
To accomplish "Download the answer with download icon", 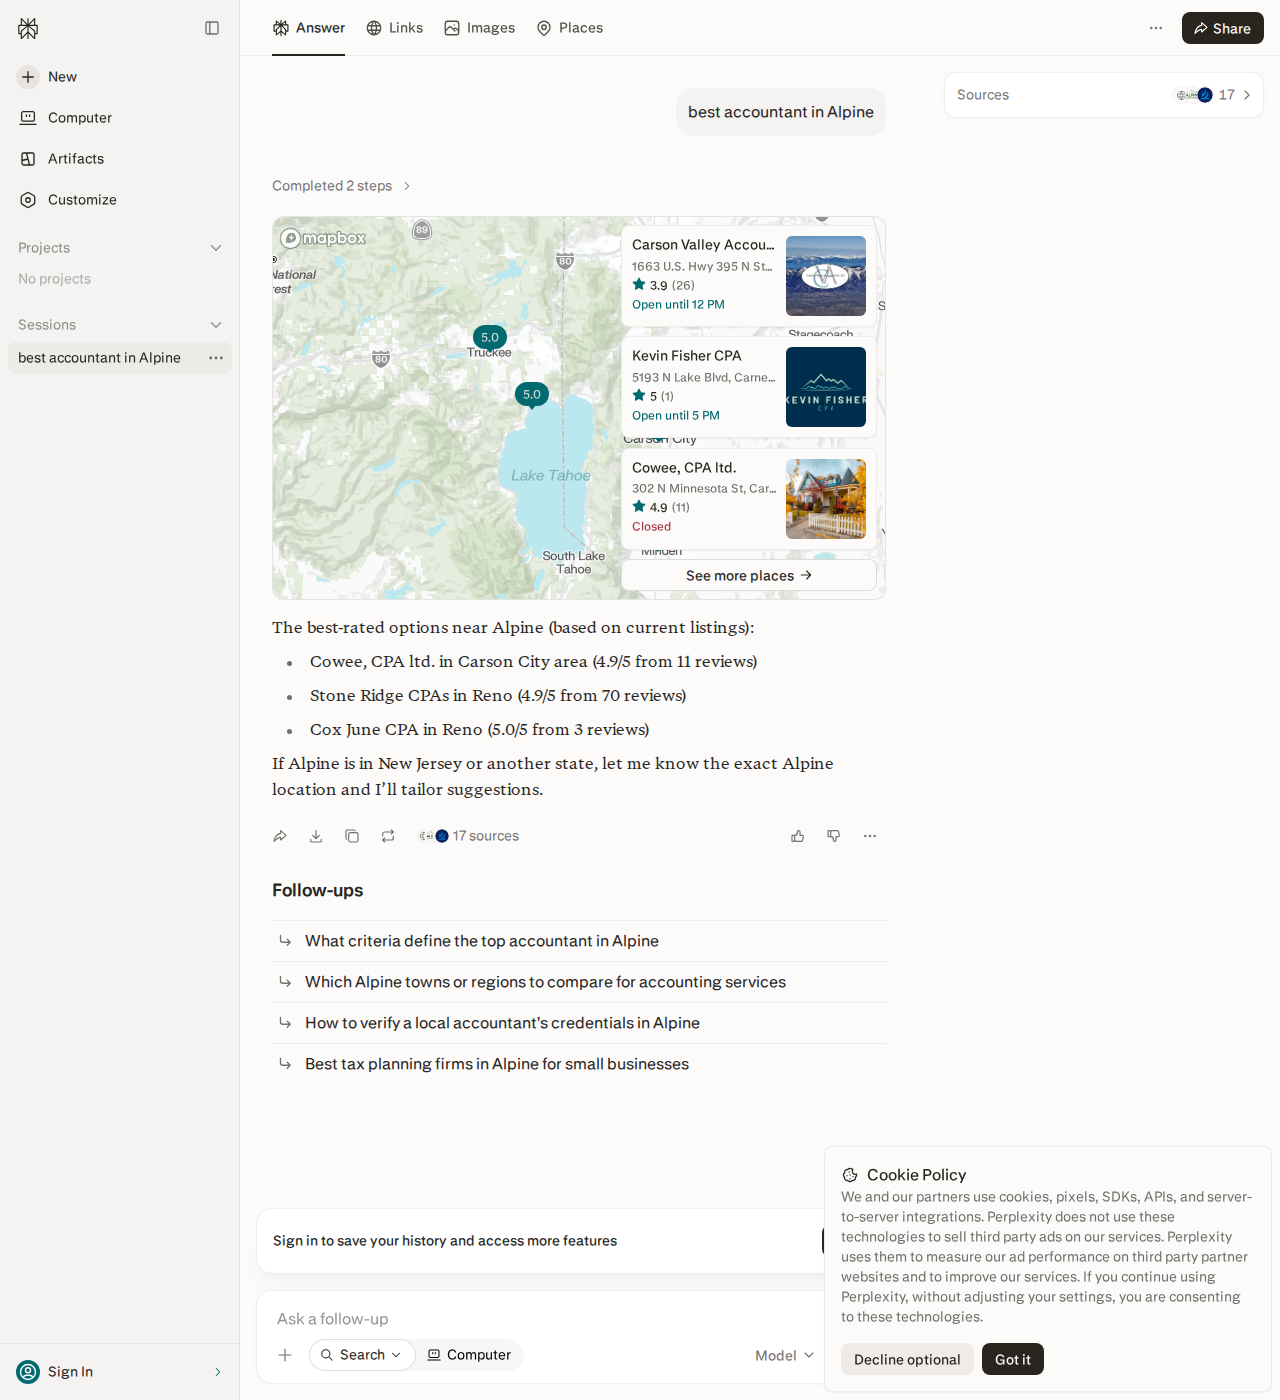I will [316, 836].
